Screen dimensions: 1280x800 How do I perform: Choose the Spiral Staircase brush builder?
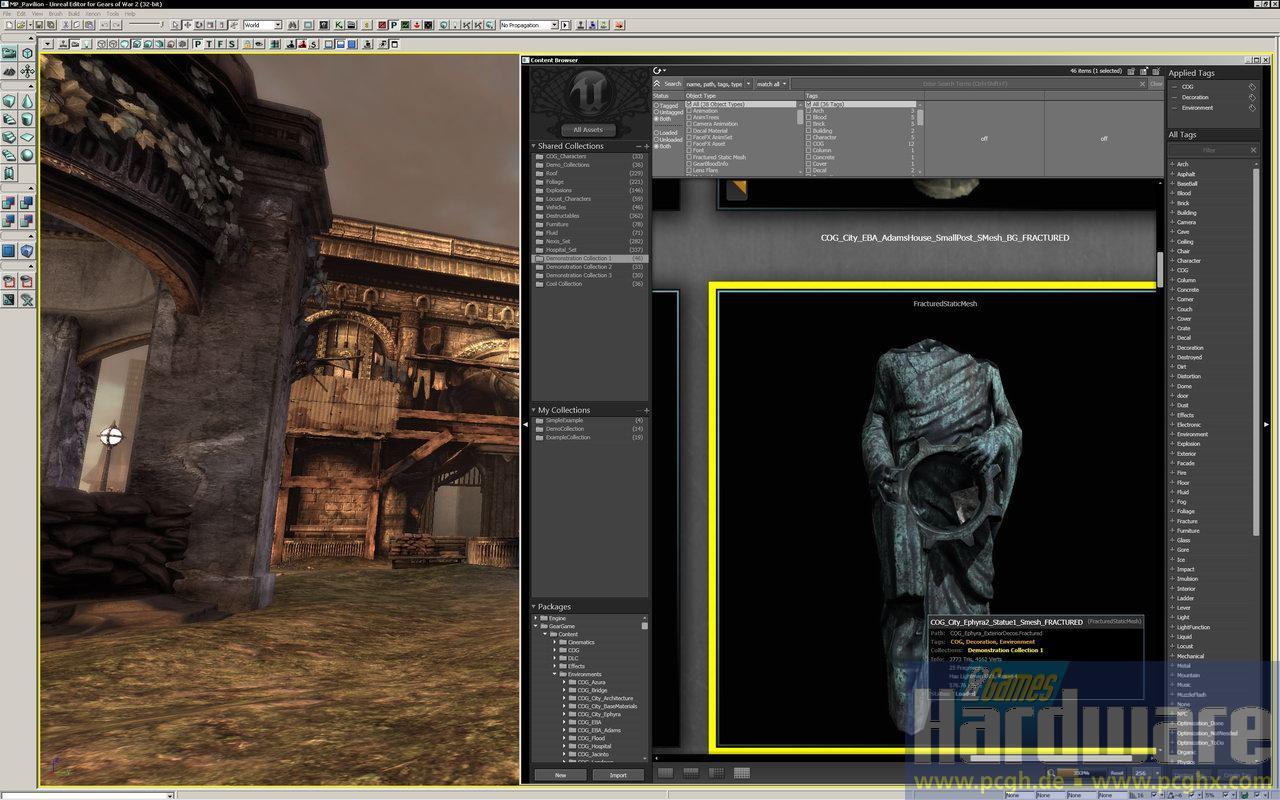(9, 155)
